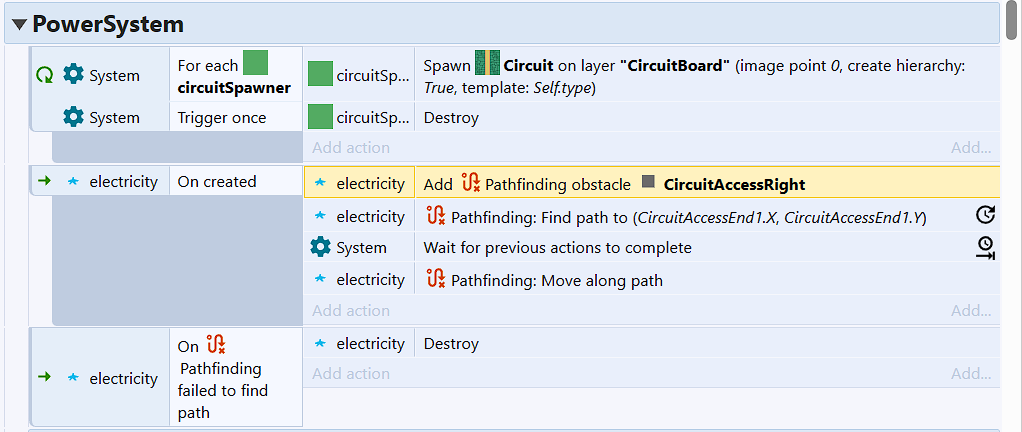The width and height of the screenshot is (1022, 432).
Task: Click the Pathfinding icon in Find path action
Action: point(435,216)
